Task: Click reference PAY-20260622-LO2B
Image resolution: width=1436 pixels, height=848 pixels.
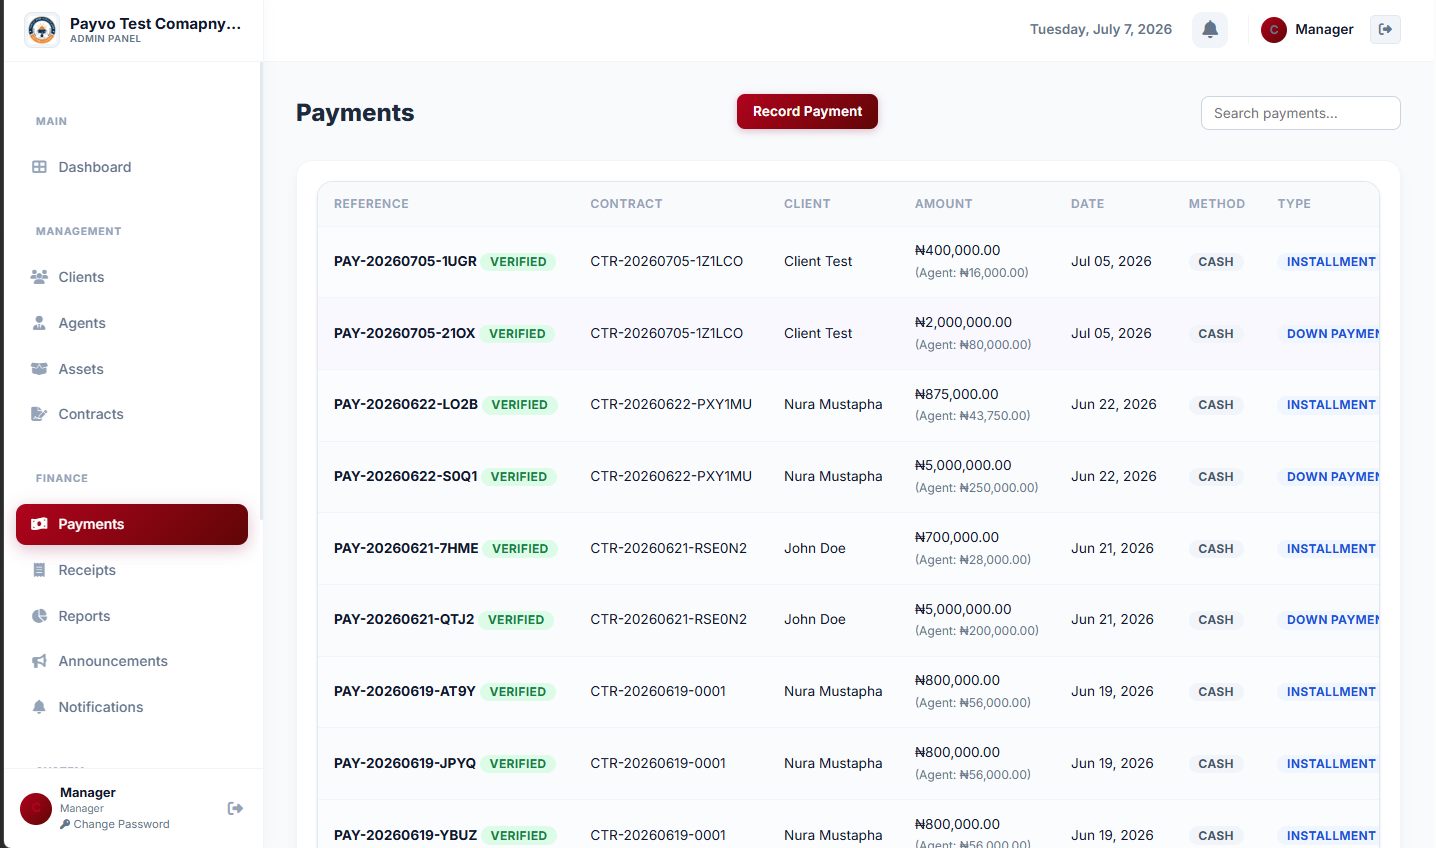Action: coord(406,404)
